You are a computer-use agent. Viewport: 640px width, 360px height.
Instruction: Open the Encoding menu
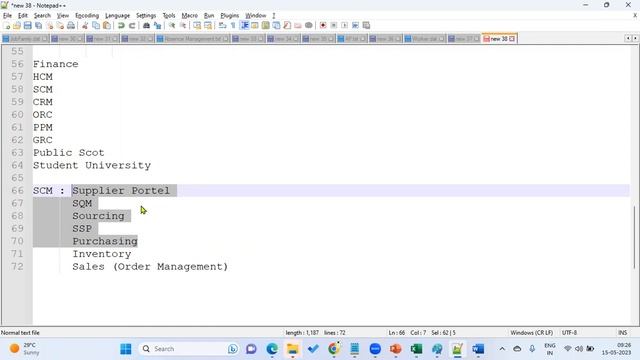pyautogui.click(x=87, y=16)
